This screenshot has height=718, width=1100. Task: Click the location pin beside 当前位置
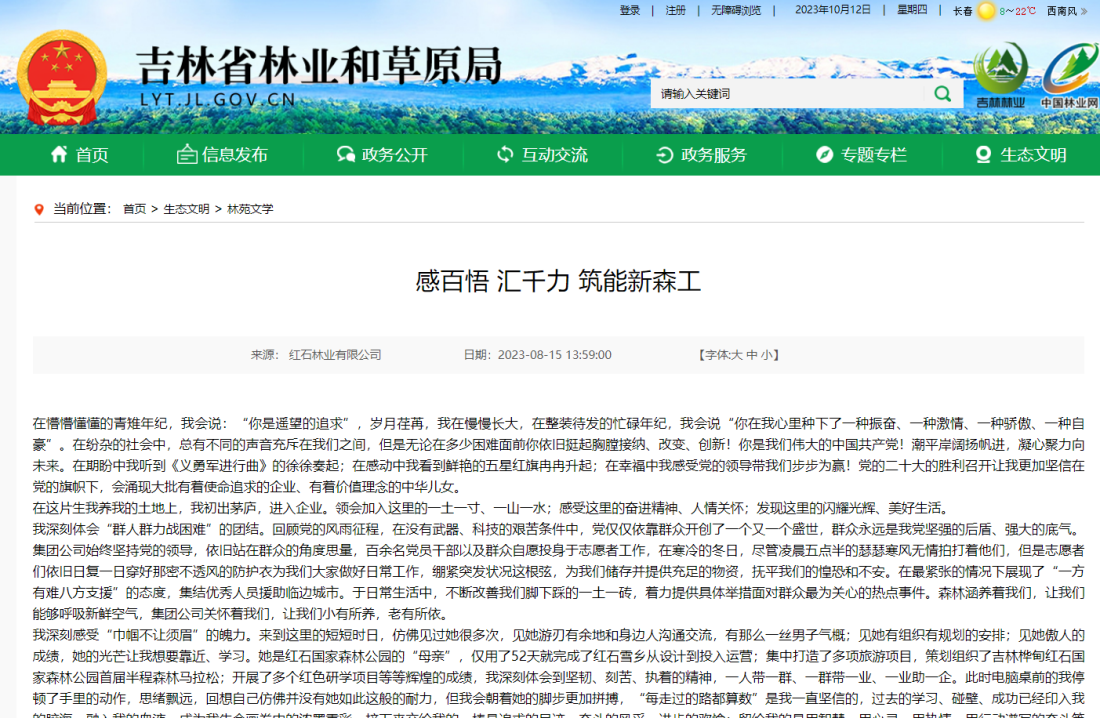click(x=36, y=208)
